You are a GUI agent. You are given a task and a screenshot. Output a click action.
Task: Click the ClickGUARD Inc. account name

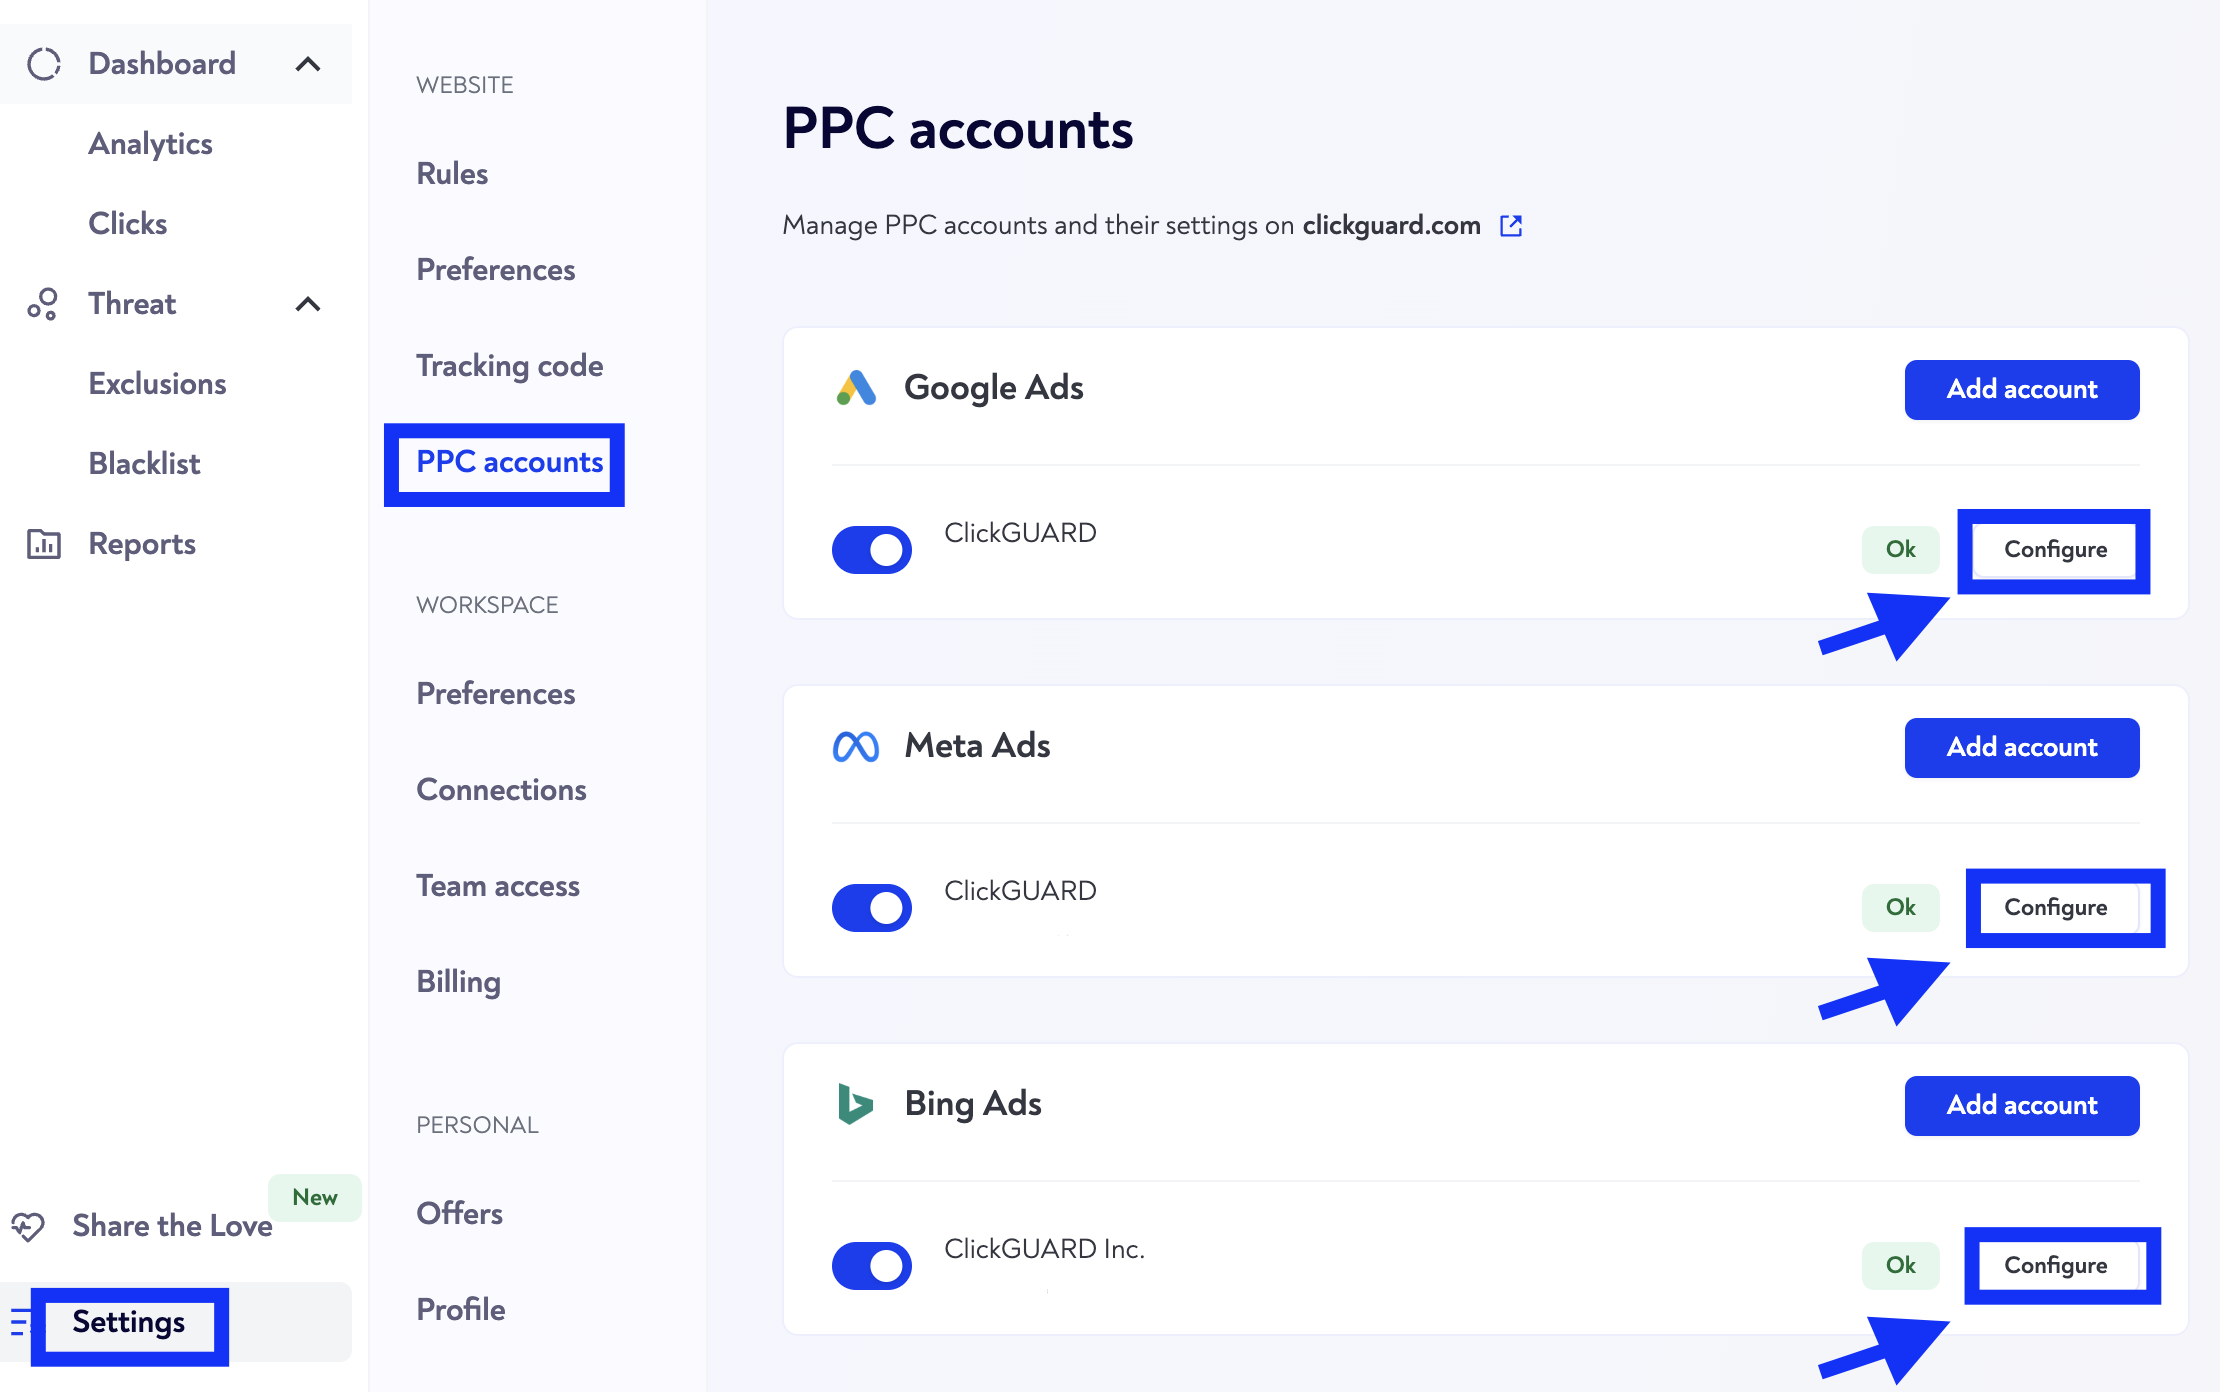pyautogui.click(x=1044, y=1249)
